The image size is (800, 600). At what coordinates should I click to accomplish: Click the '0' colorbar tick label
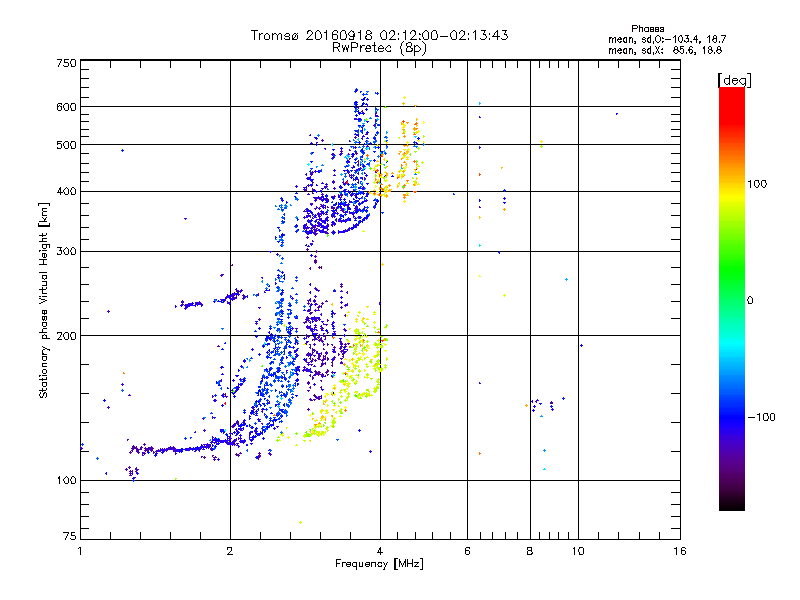(x=750, y=301)
